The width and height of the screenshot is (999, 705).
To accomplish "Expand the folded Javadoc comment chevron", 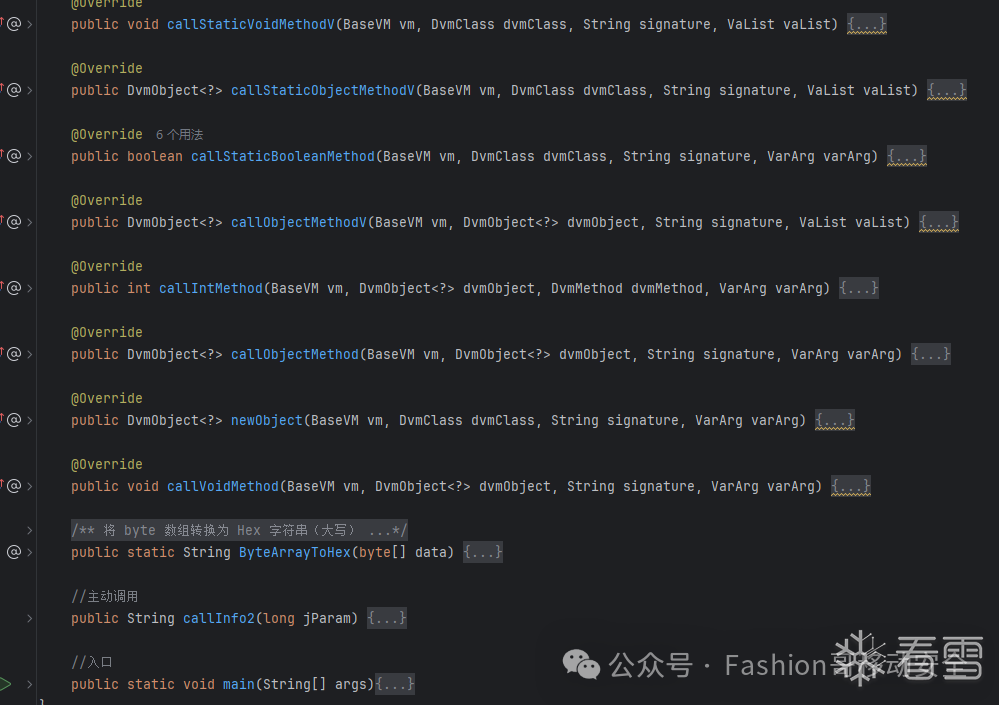I will pyautogui.click(x=29, y=530).
